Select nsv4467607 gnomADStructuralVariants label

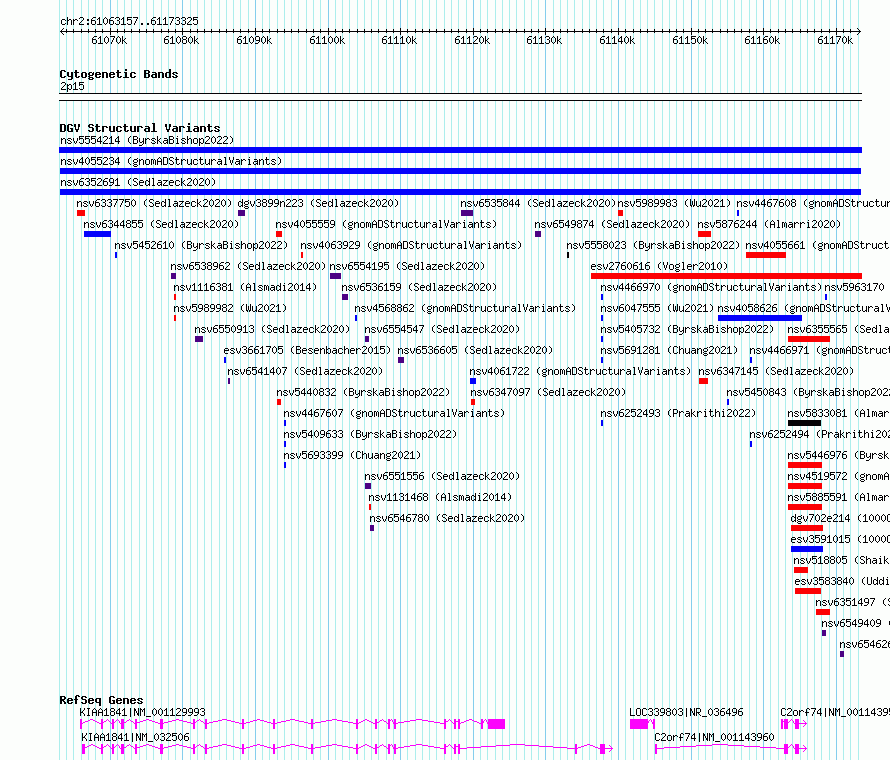click(394, 413)
